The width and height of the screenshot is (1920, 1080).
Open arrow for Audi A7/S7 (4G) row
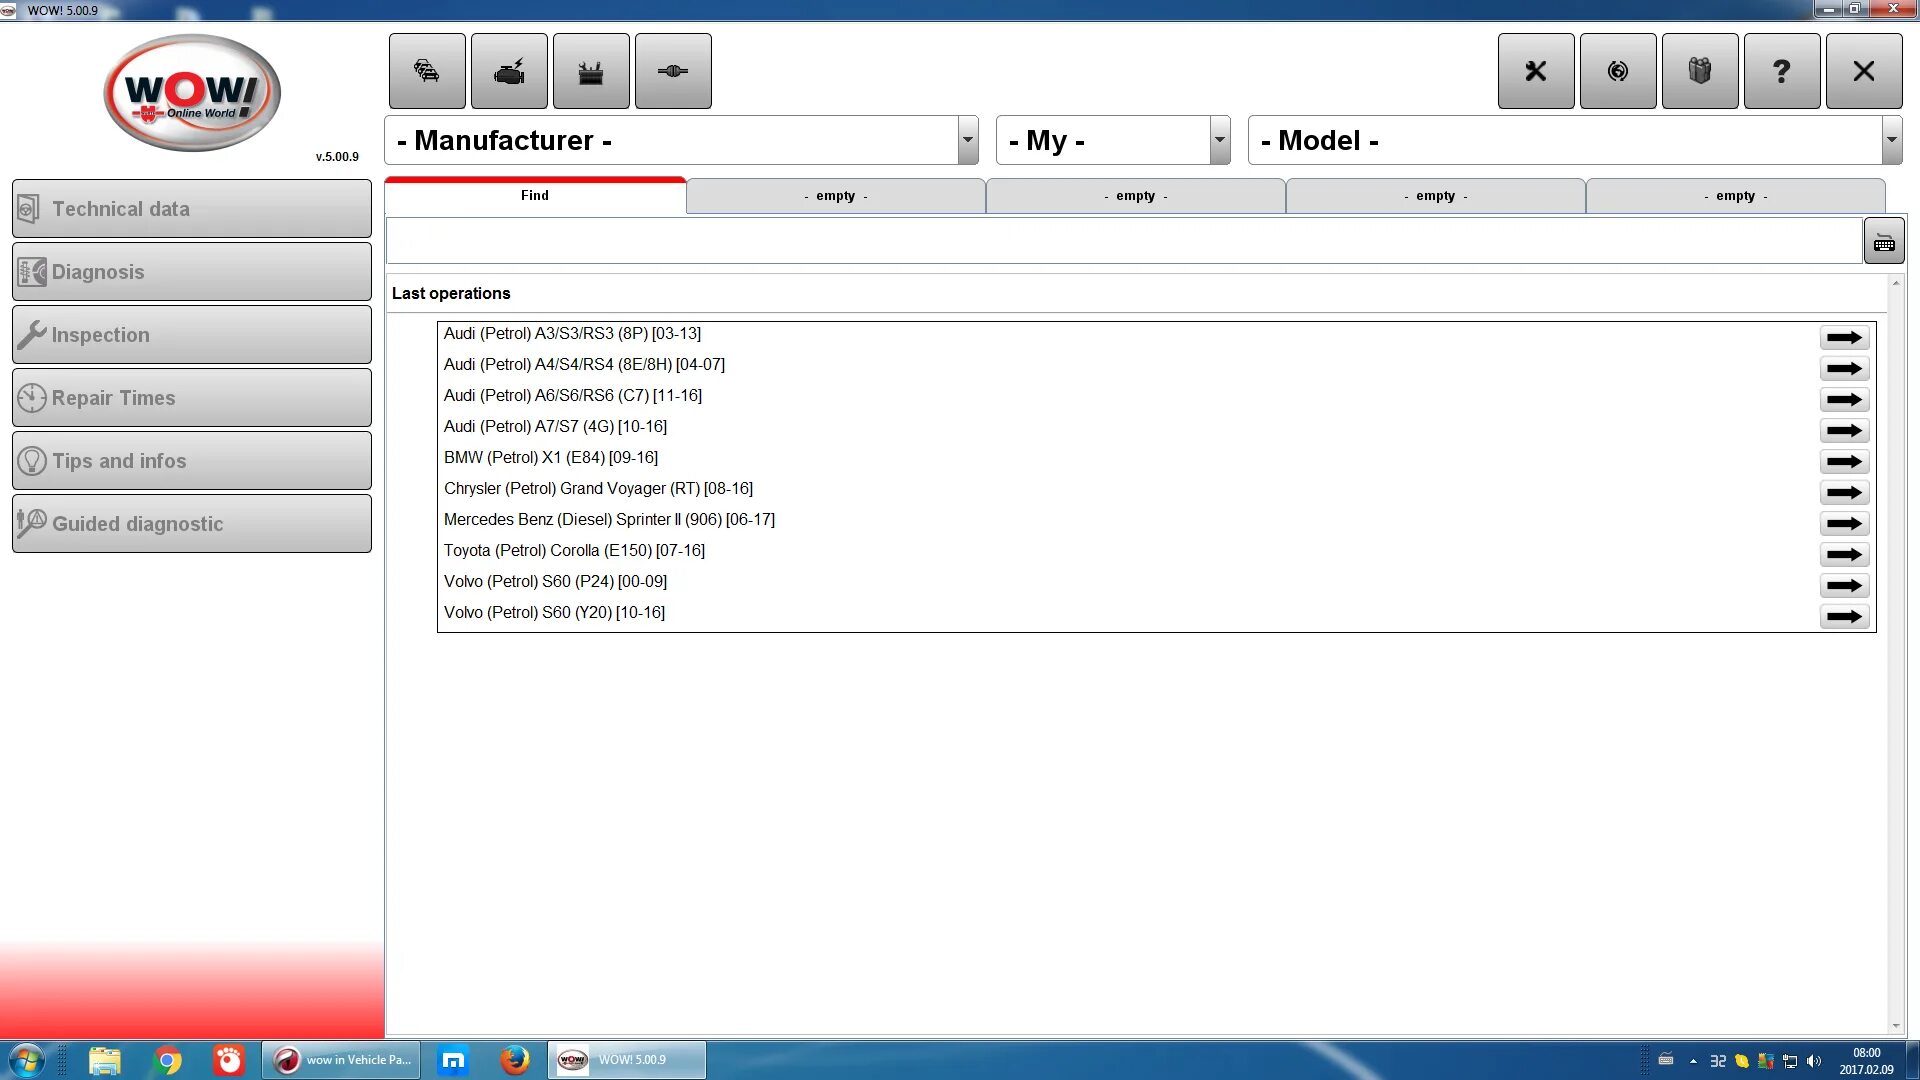point(1844,431)
